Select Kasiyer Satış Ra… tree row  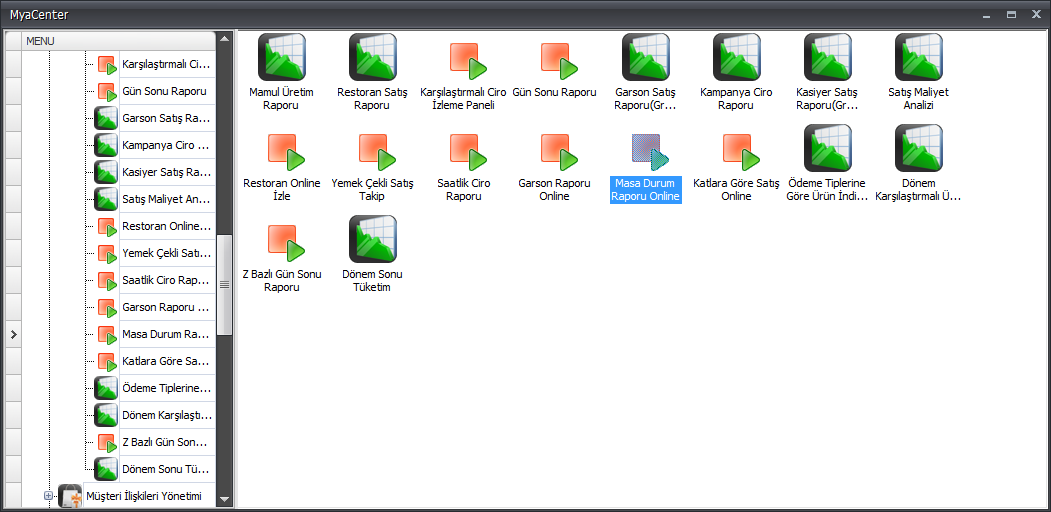coord(167,172)
